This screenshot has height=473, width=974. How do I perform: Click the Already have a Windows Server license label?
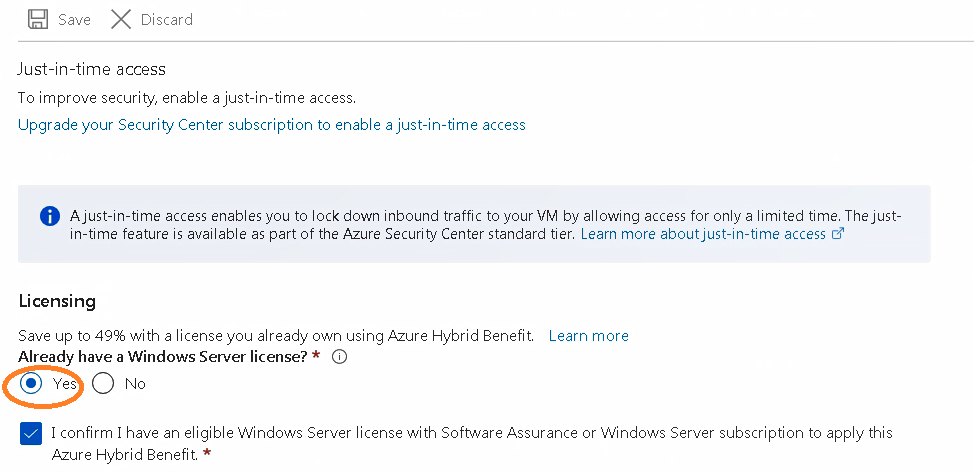pos(163,357)
